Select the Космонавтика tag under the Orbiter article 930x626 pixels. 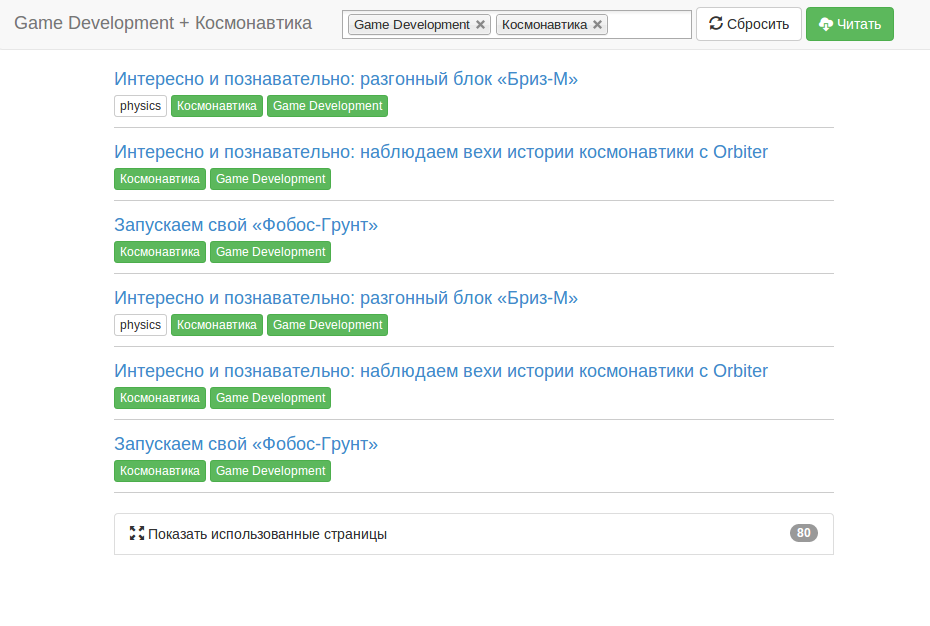click(159, 179)
